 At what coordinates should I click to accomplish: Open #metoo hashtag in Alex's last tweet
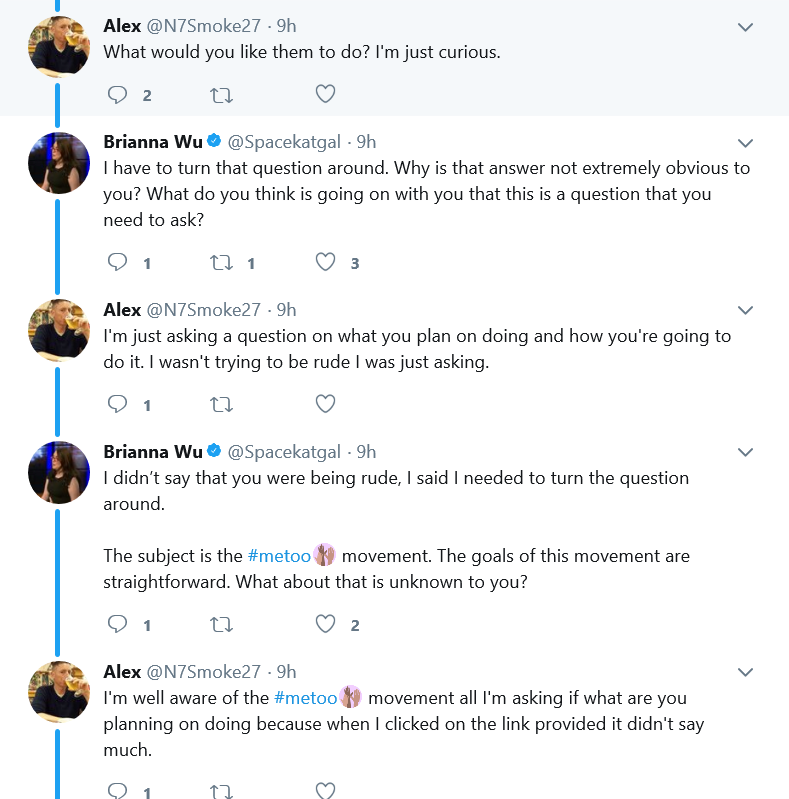(305, 698)
